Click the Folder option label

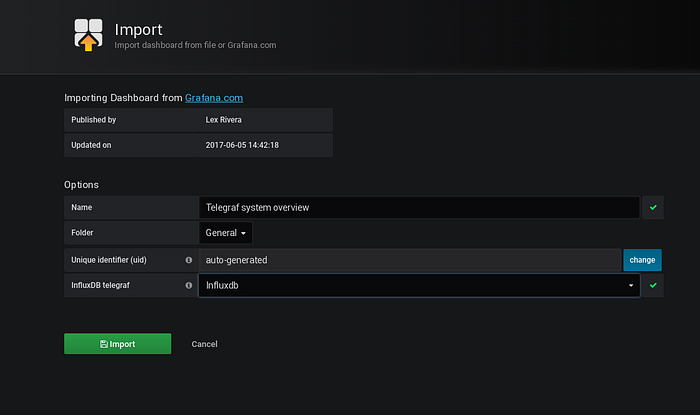(x=82, y=232)
